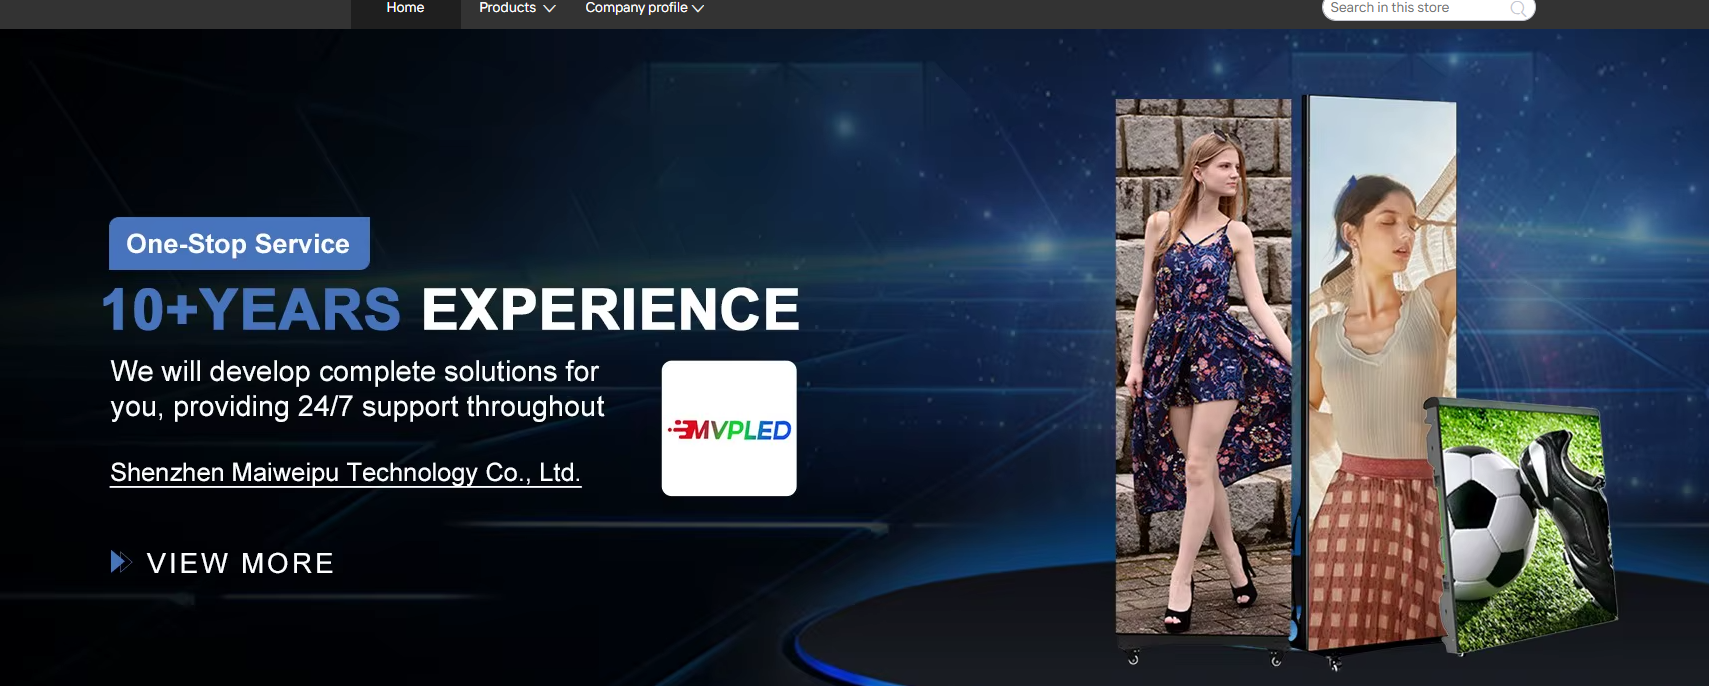The height and width of the screenshot is (686, 1709).
Task: Click the 'We will develop complete solutions' text
Action: coord(357,389)
